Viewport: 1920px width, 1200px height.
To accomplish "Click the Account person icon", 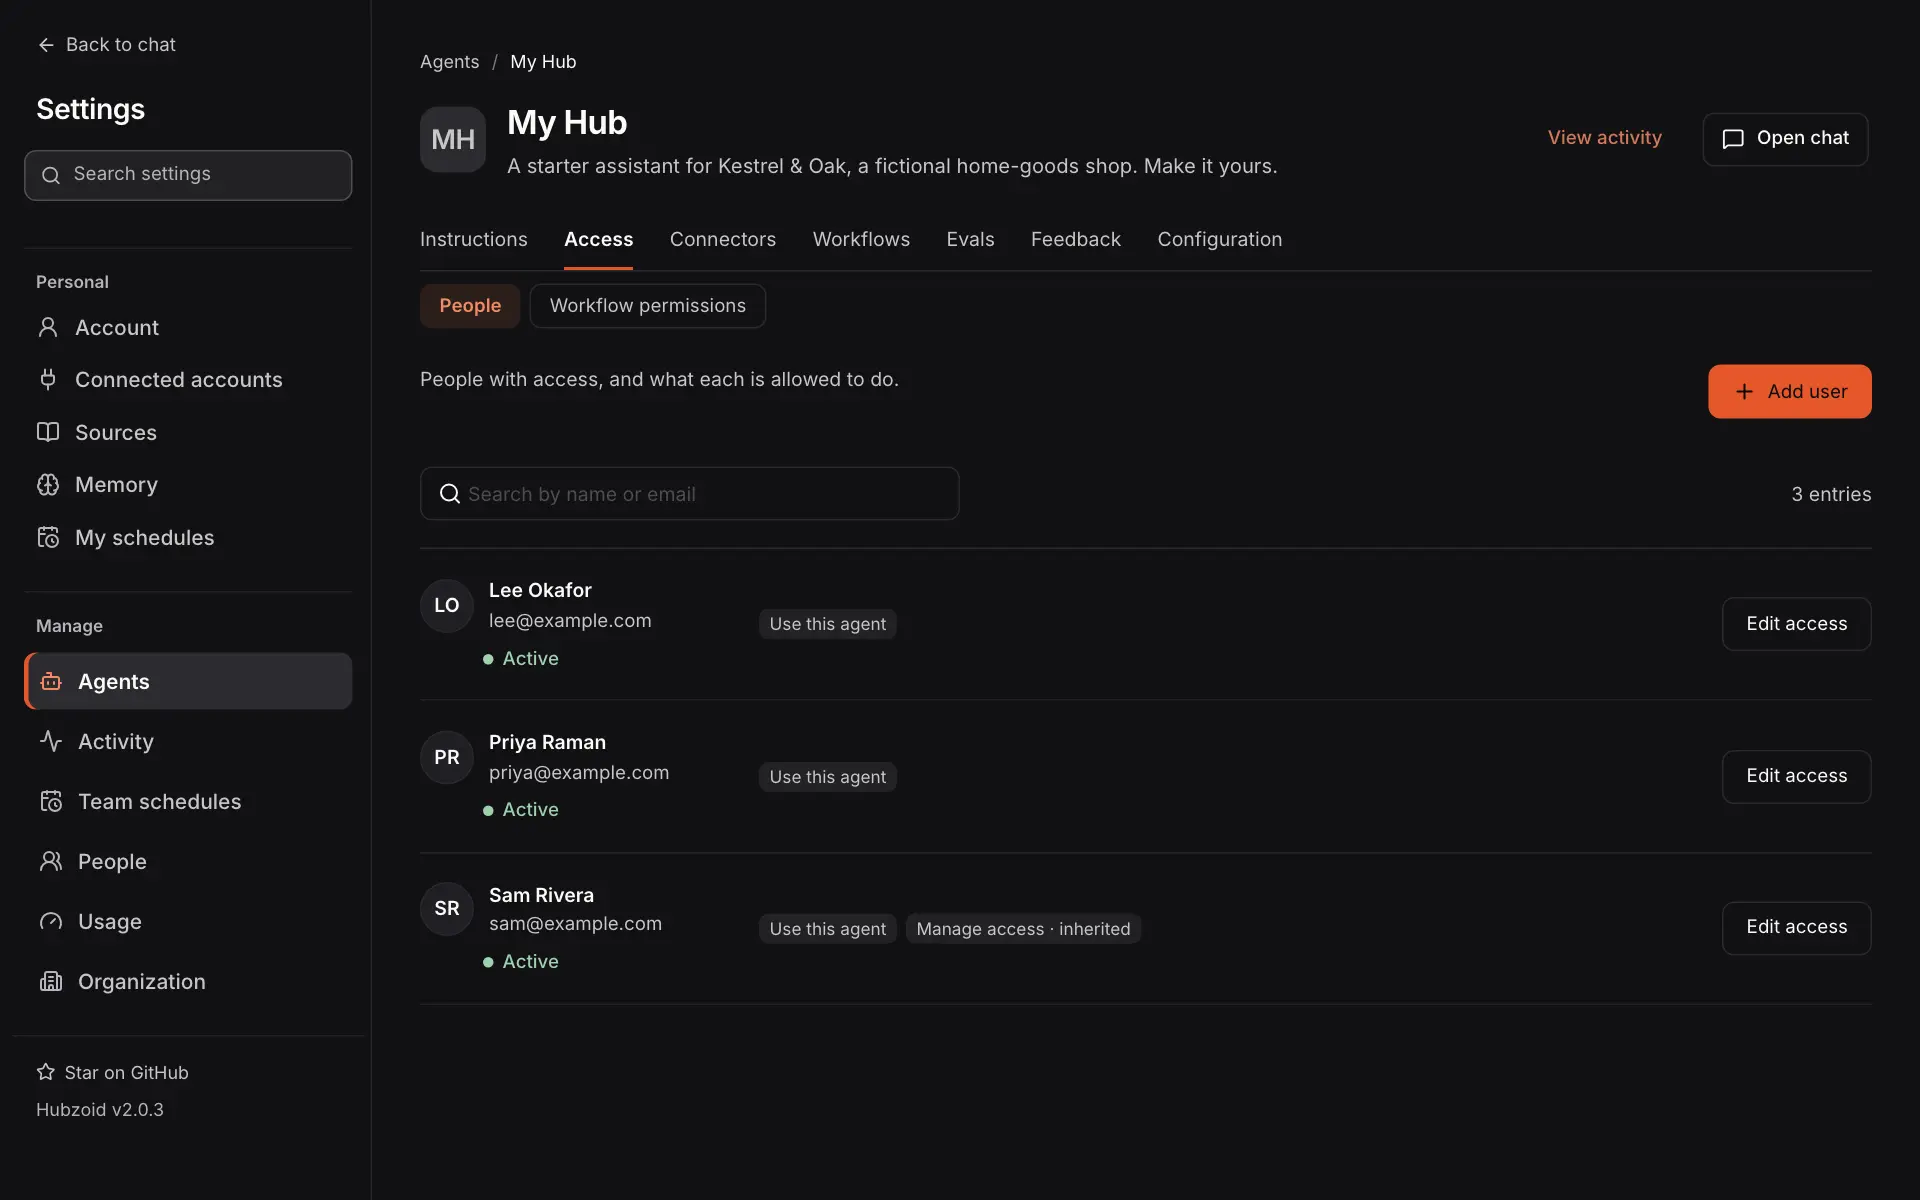I will pos(48,327).
